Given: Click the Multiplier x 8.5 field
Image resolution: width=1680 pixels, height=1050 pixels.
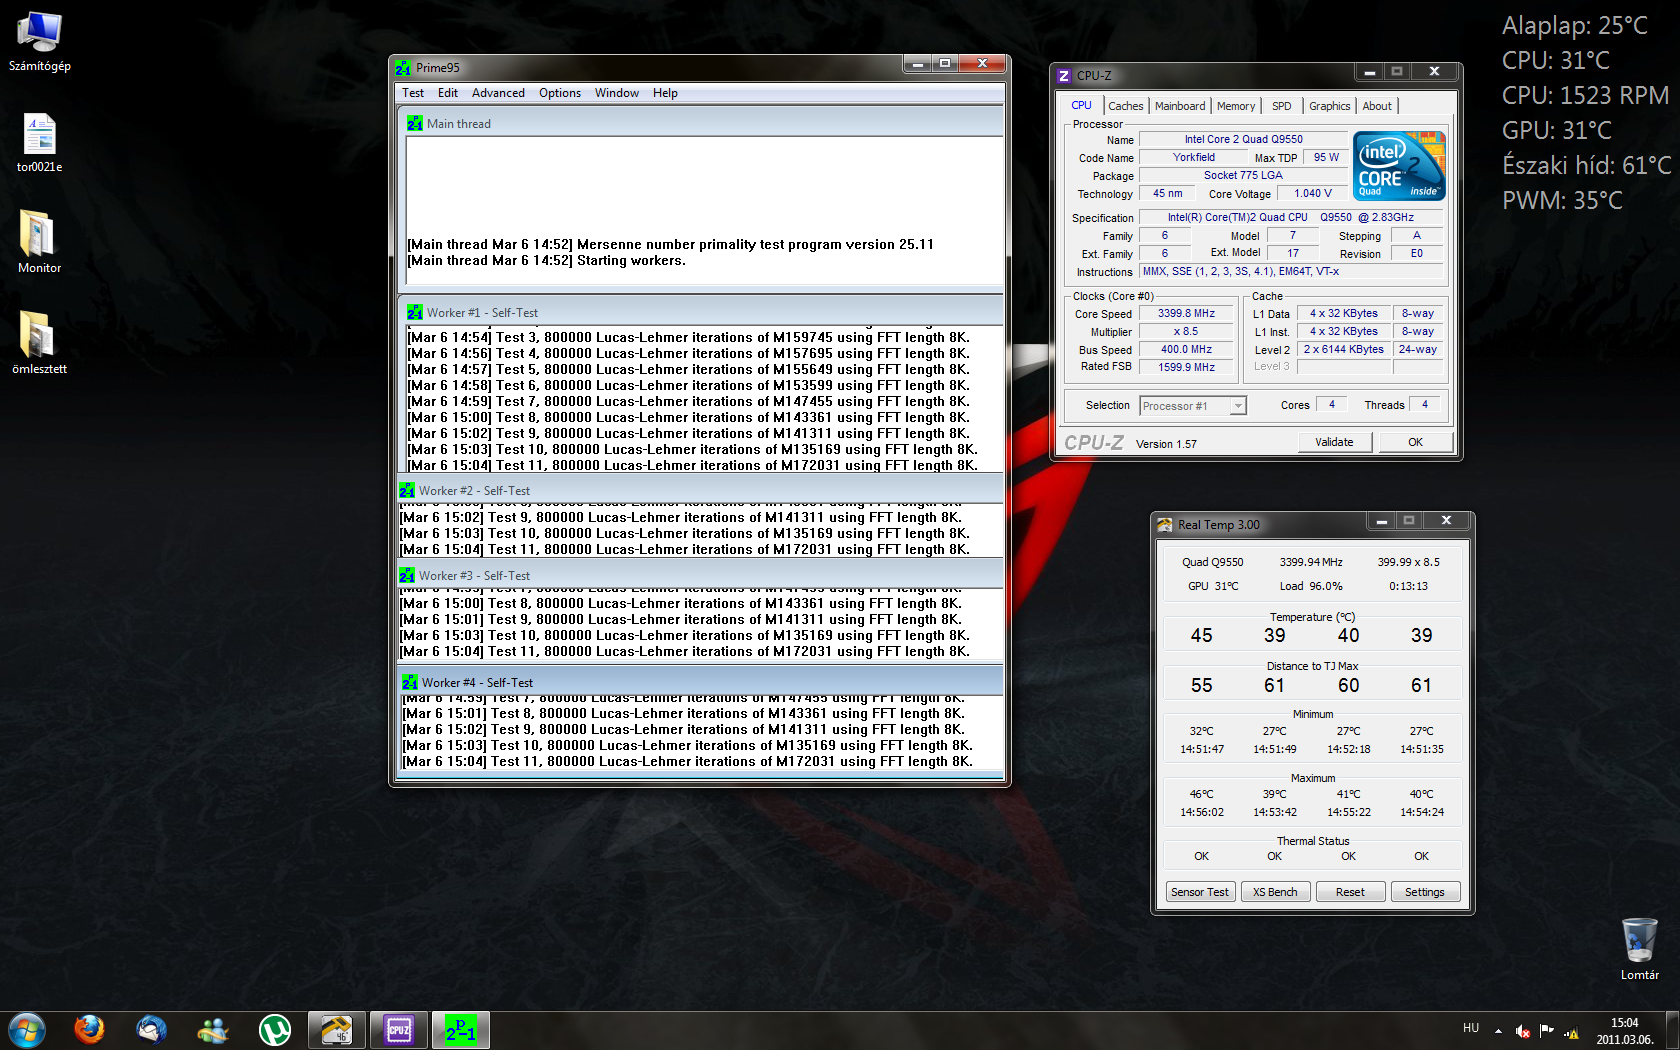Looking at the screenshot, I should pos(1187,332).
